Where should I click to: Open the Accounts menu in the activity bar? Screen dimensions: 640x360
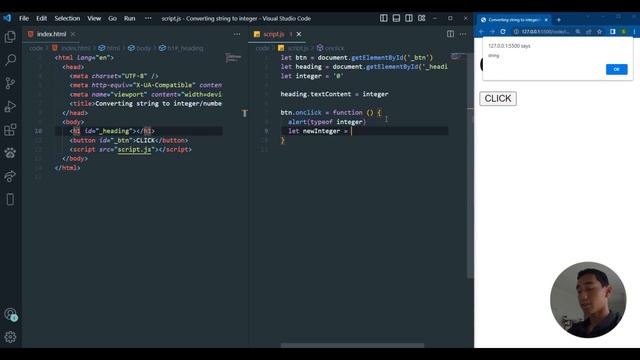(x=10, y=314)
